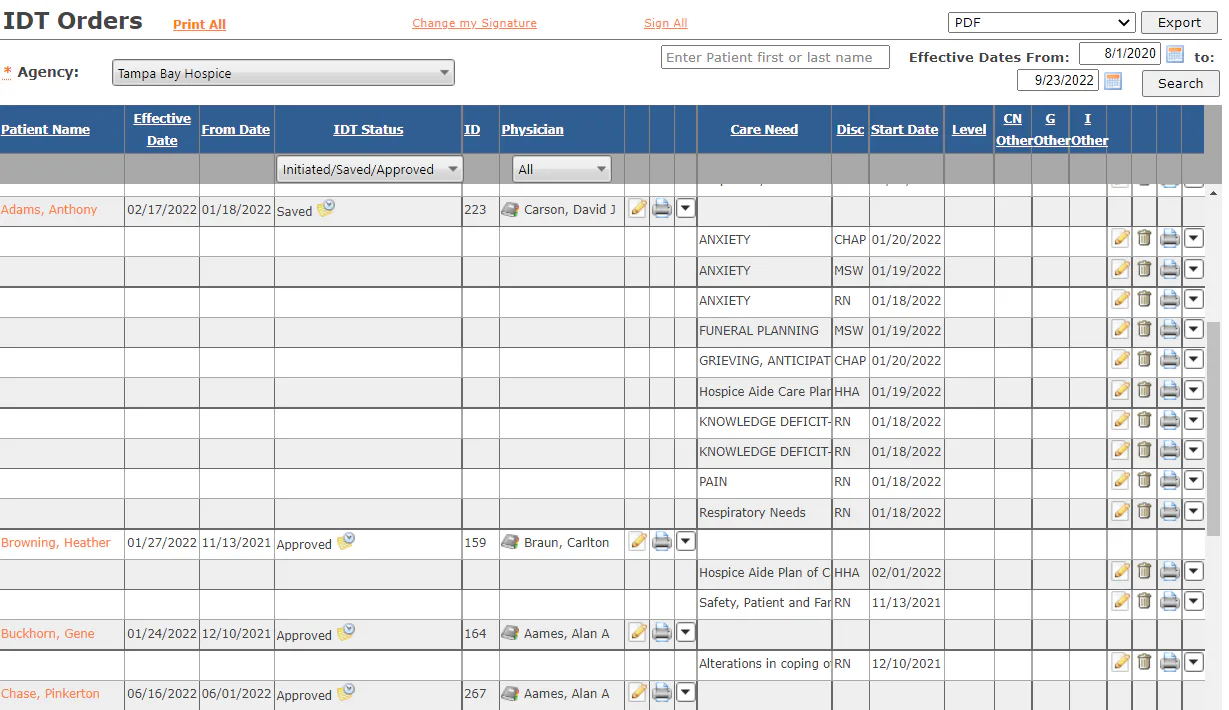Screen dimensions: 1229x710
Task: Click the vertical scrollbar thumb
Action: point(1214,428)
